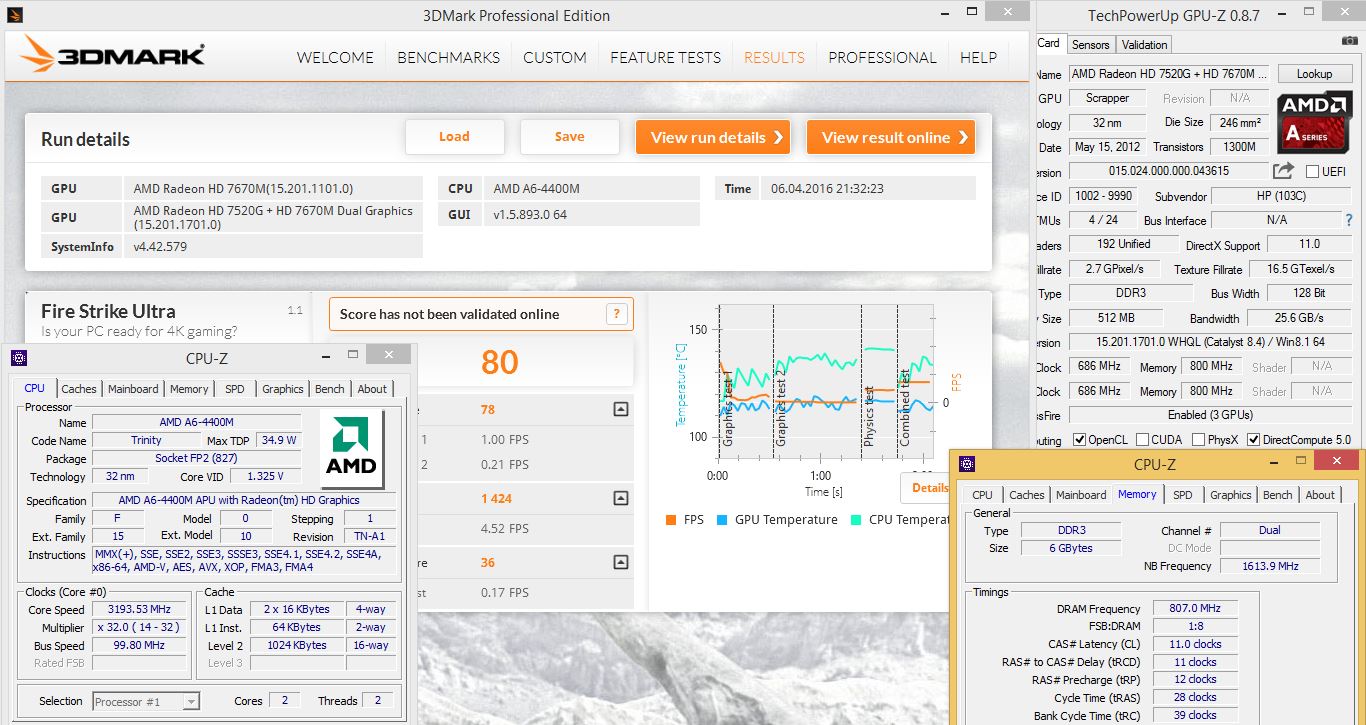Viewport: 1366px width, 725px height.
Task: Click the Save button in Run details
Action: tap(570, 137)
